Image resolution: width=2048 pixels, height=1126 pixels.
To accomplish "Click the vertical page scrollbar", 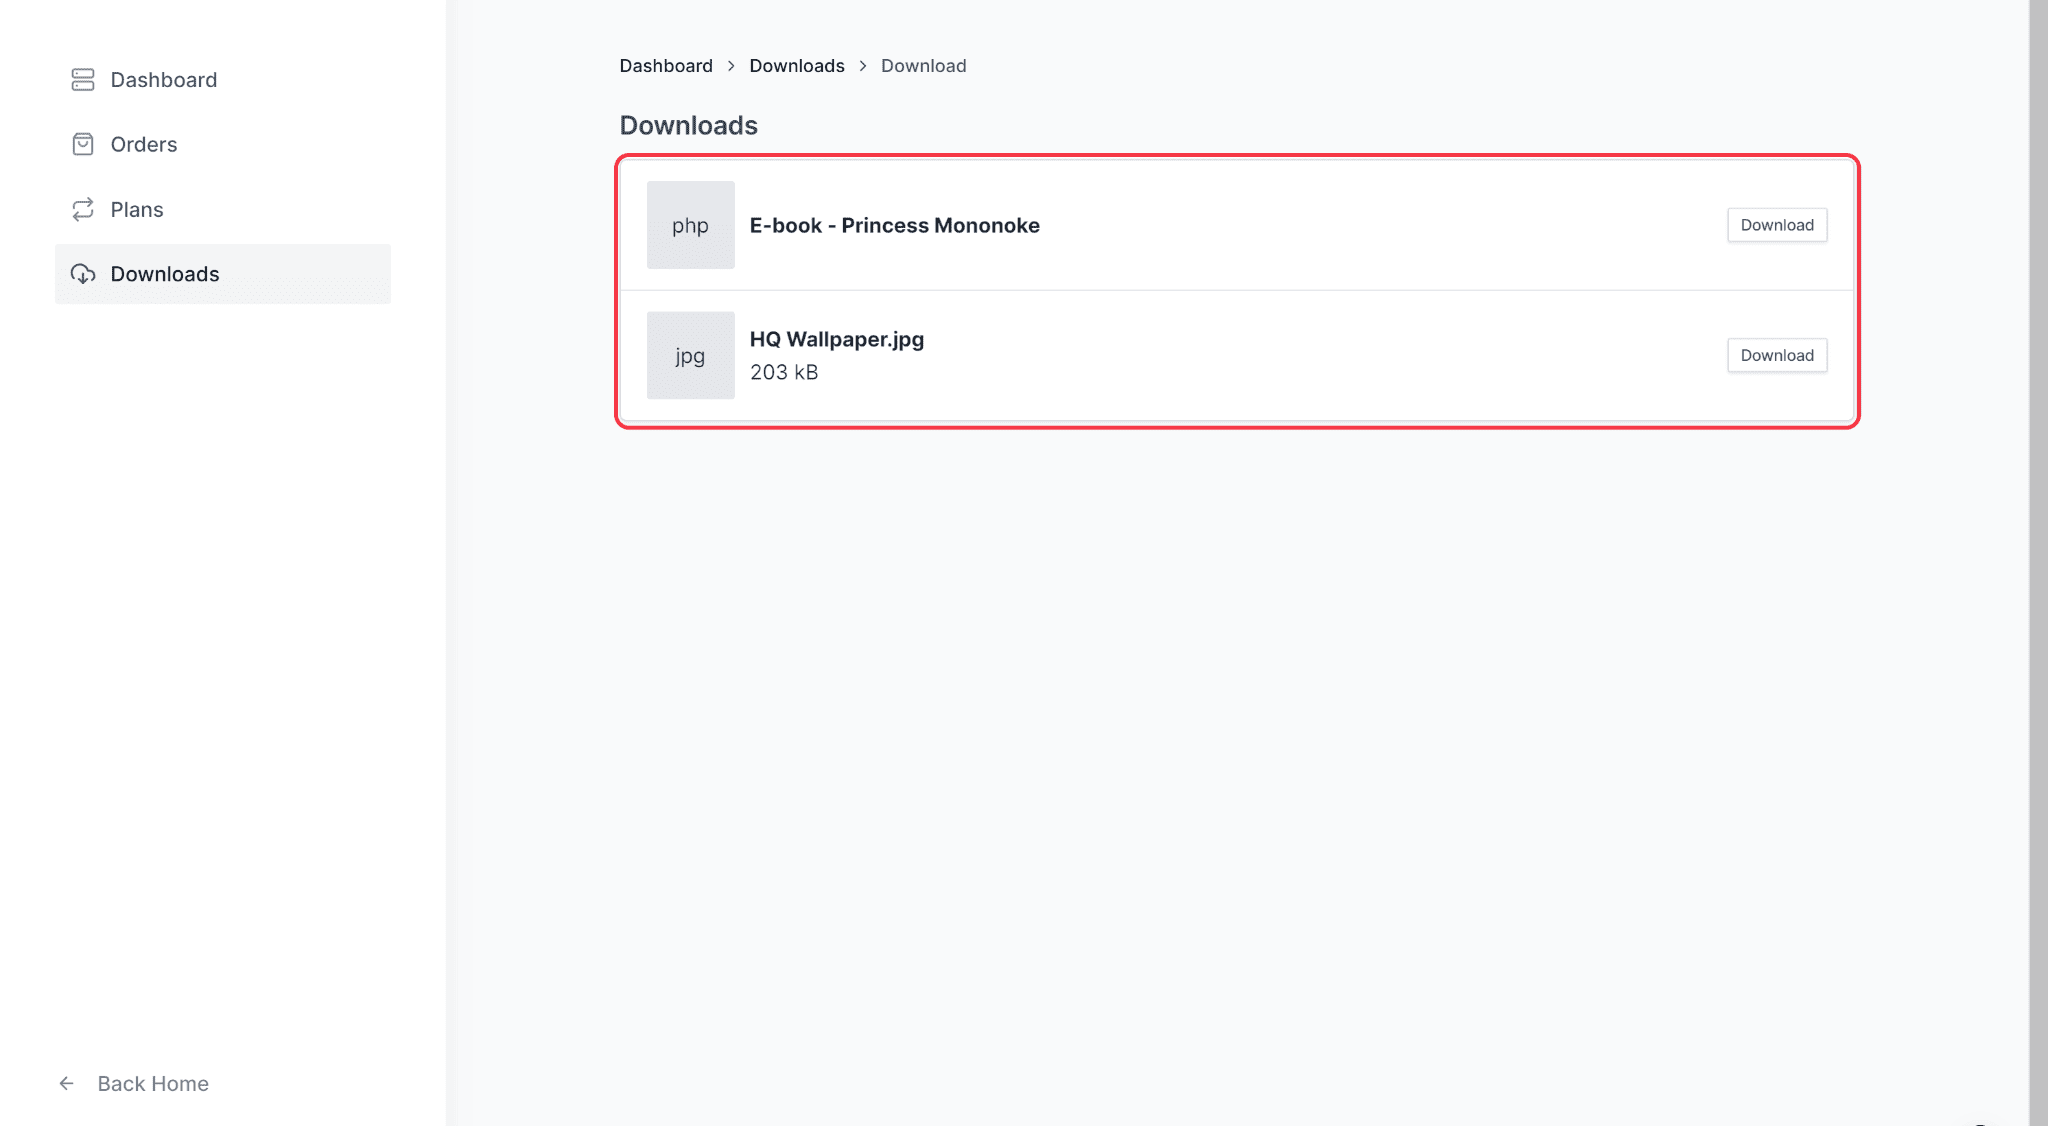I will (x=2037, y=560).
